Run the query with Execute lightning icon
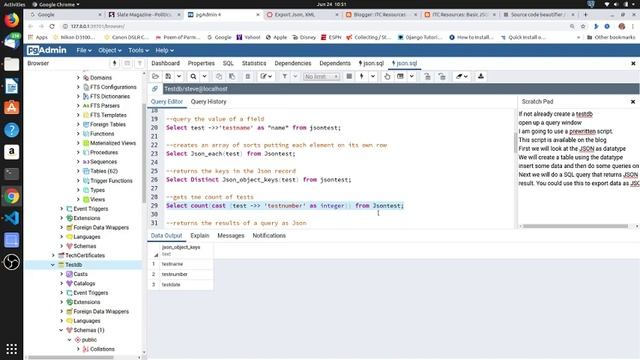This screenshot has height=360, width=640. [362, 76]
